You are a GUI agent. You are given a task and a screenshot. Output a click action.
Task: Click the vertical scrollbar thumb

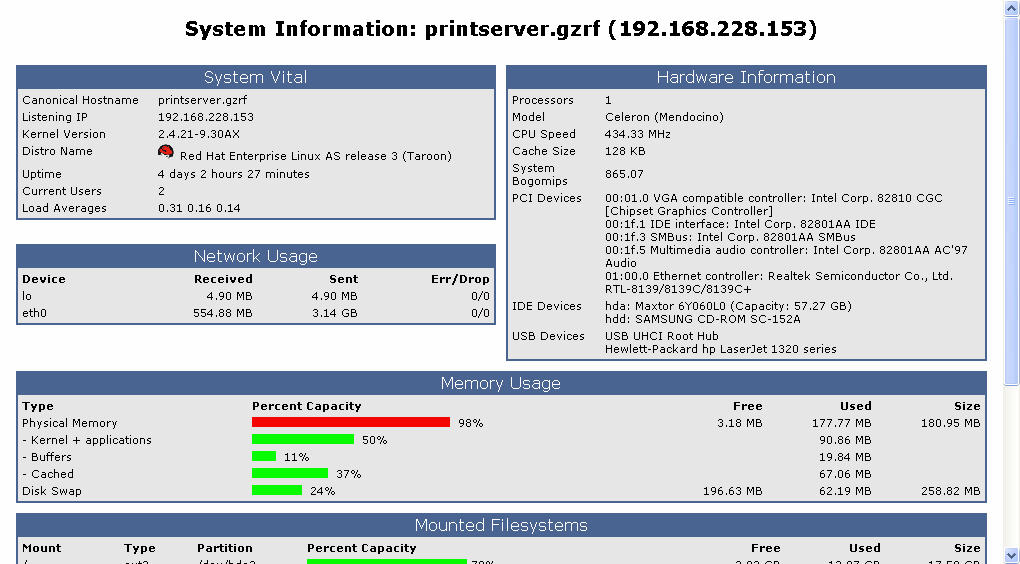pos(1011,200)
